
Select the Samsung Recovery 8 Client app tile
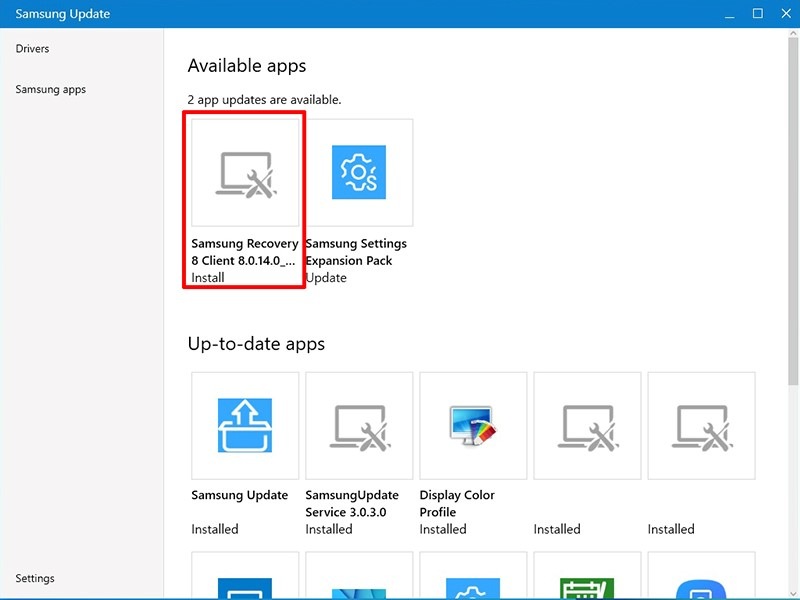click(244, 172)
